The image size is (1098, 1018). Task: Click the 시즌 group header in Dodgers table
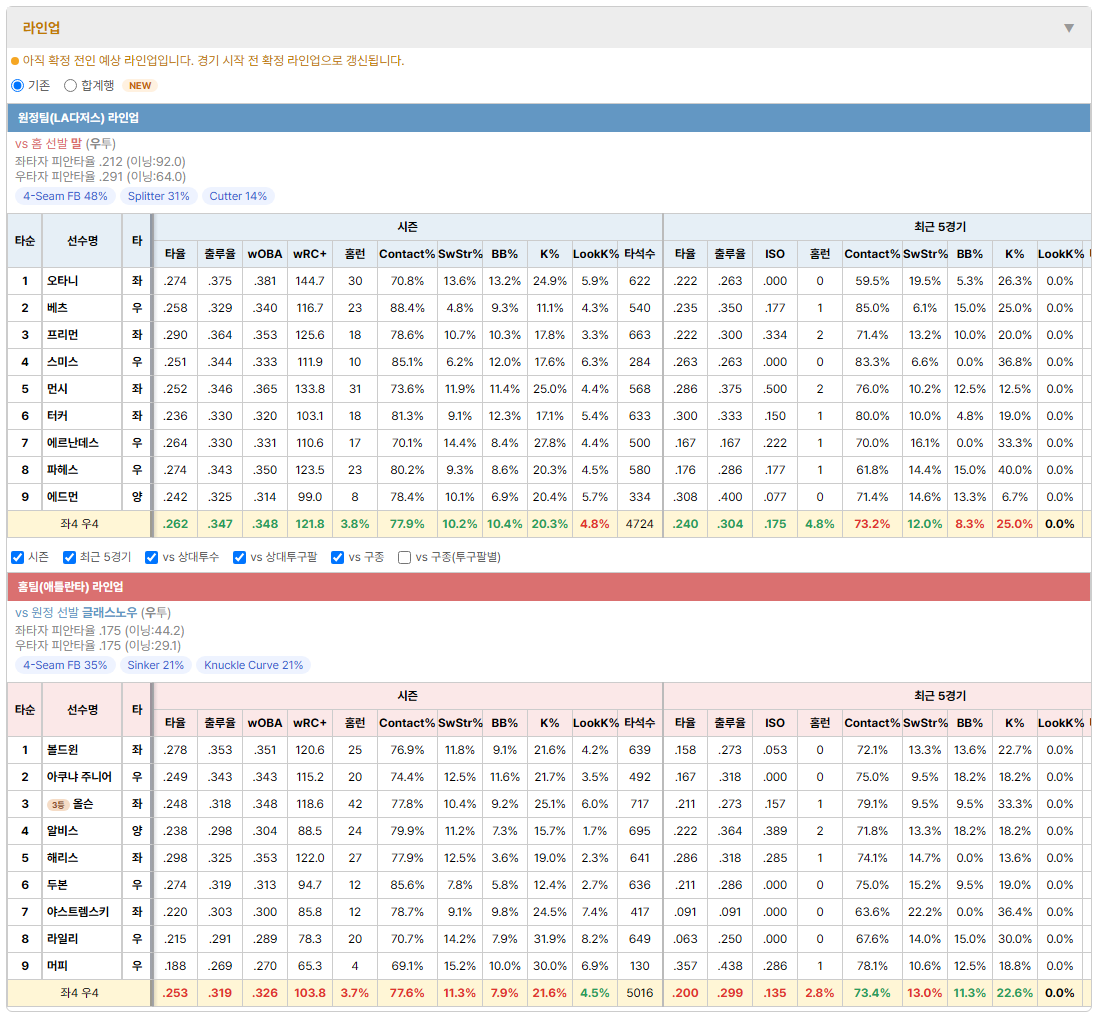coord(408,227)
